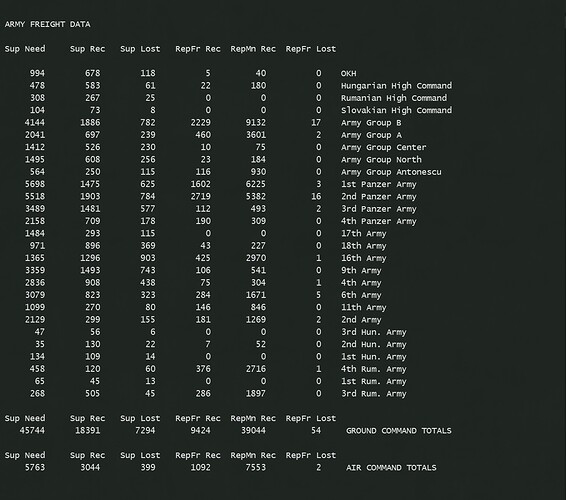Click the ARMY FREIGHT DATA title

pos(47,24)
